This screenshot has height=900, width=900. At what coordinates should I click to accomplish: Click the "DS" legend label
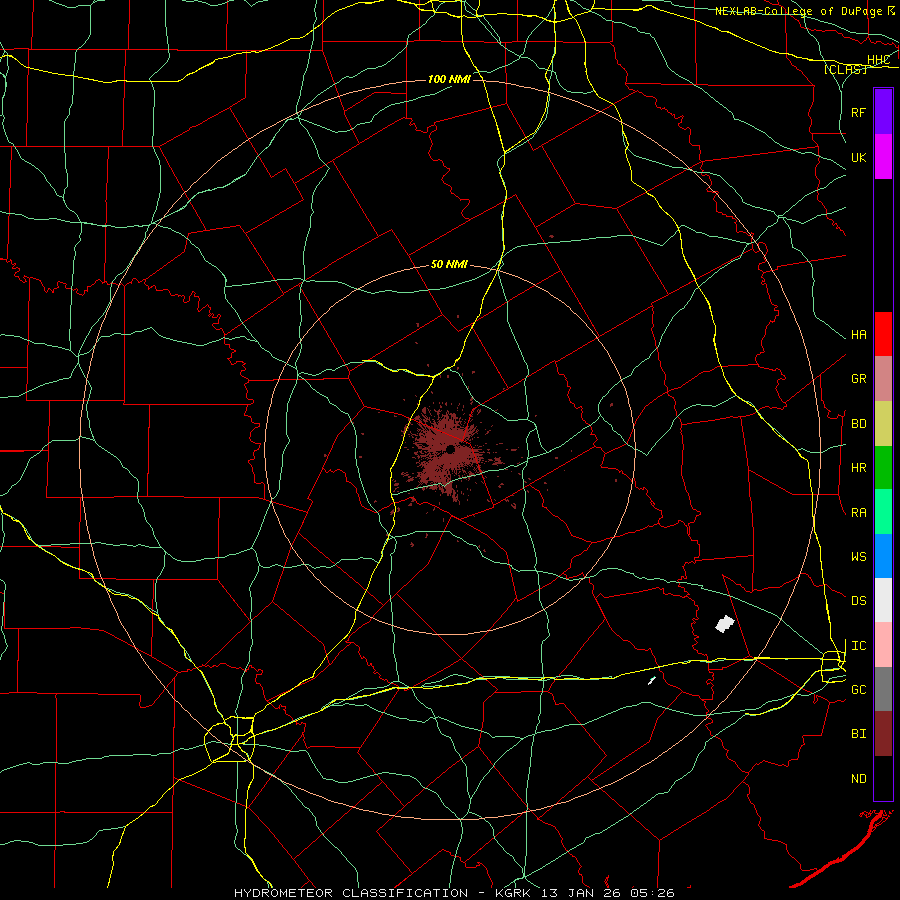(x=858, y=601)
